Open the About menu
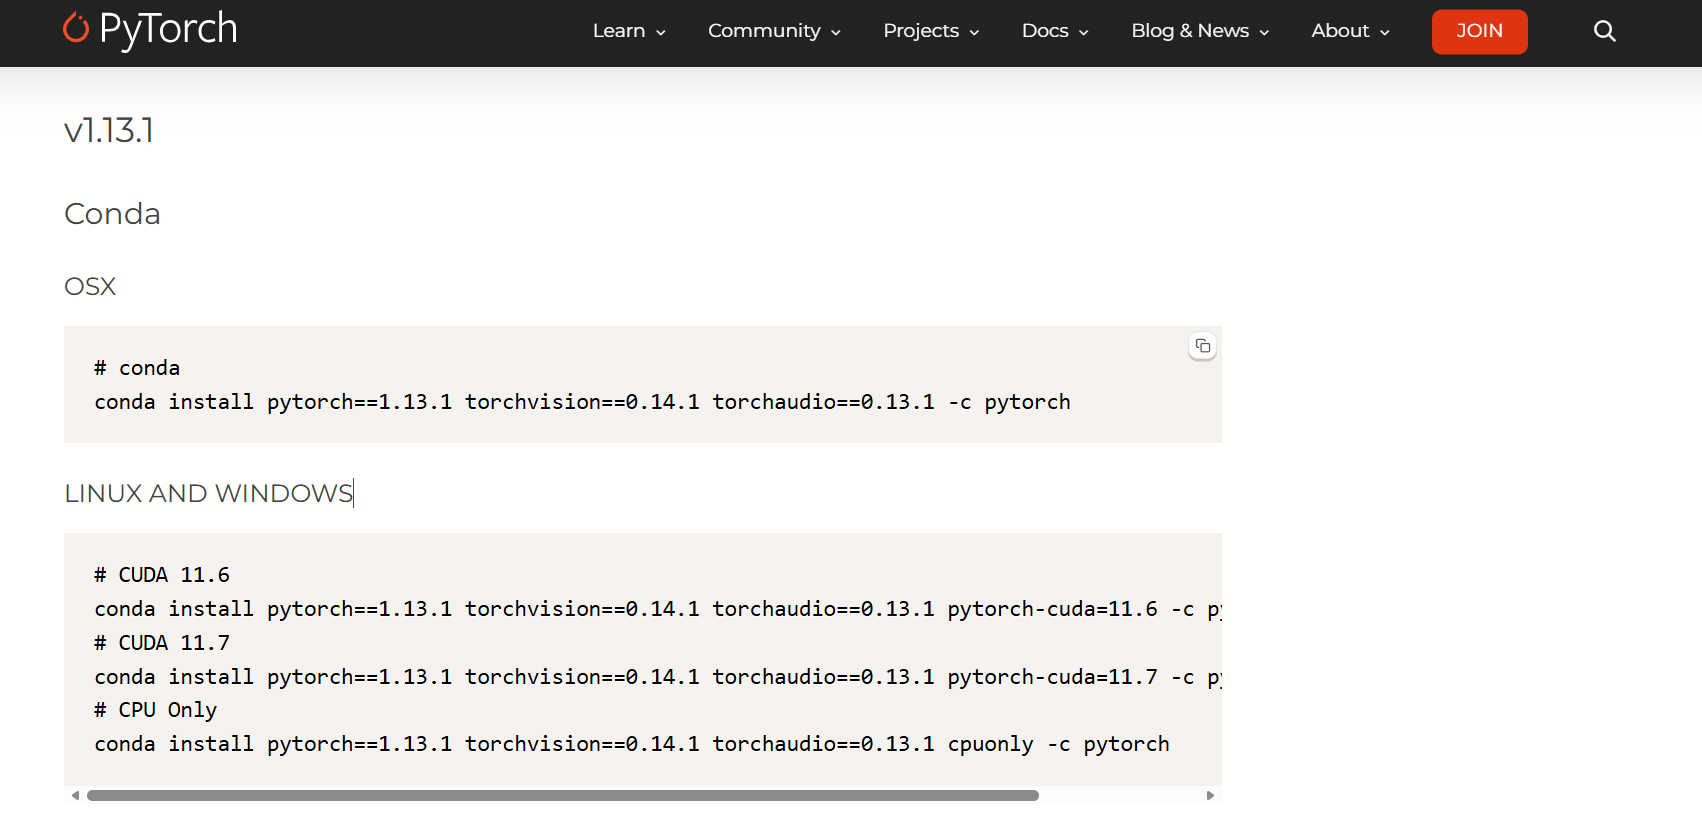Screen dimensions: 1702x837 pyautogui.click(x=1350, y=31)
